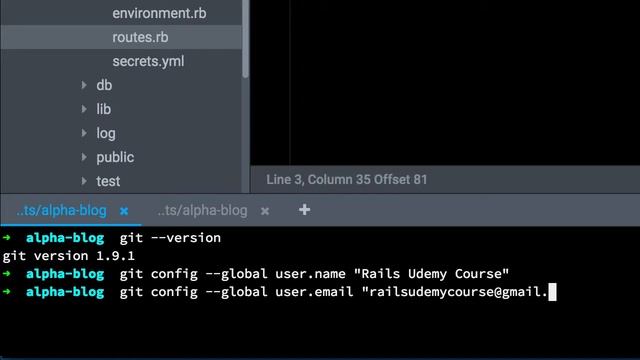The height and width of the screenshot is (360, 640).
Task: Click the 'git --version' command text
Action: pyautogui.click(x=170, y=238)
